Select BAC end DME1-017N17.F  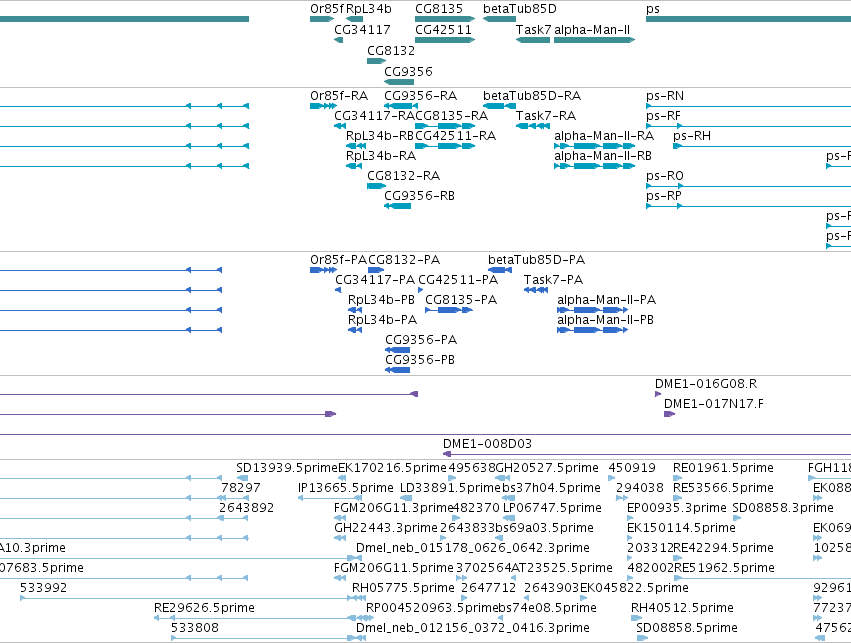tap(714, 405)
